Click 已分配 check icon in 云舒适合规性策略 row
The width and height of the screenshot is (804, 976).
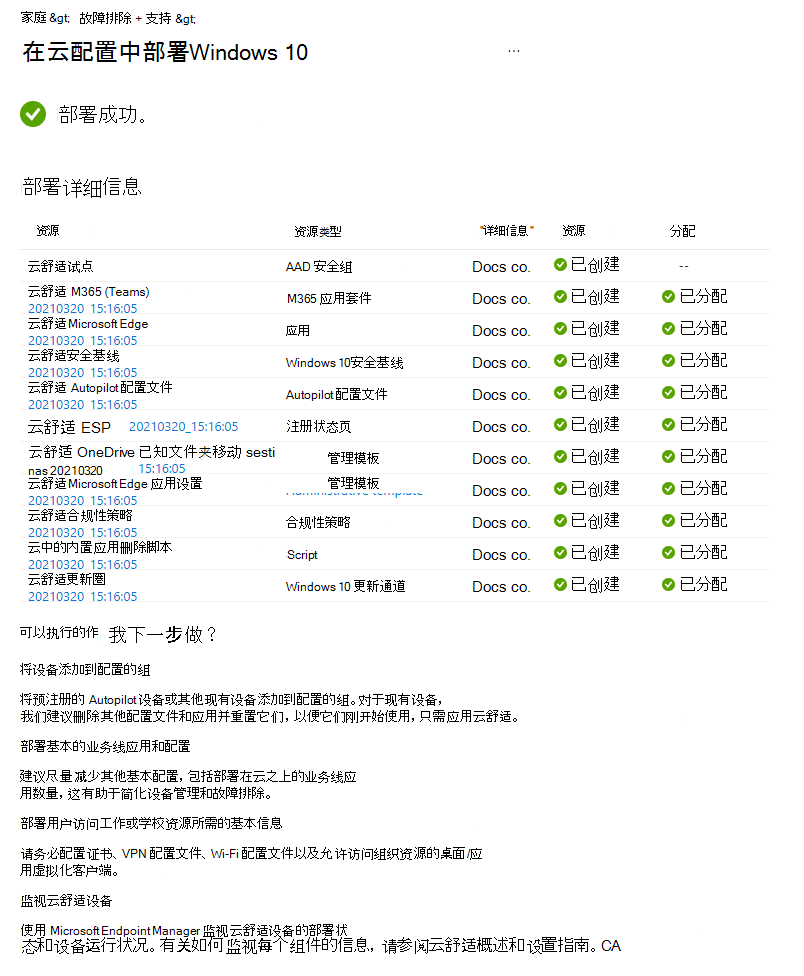click(668, 520)
